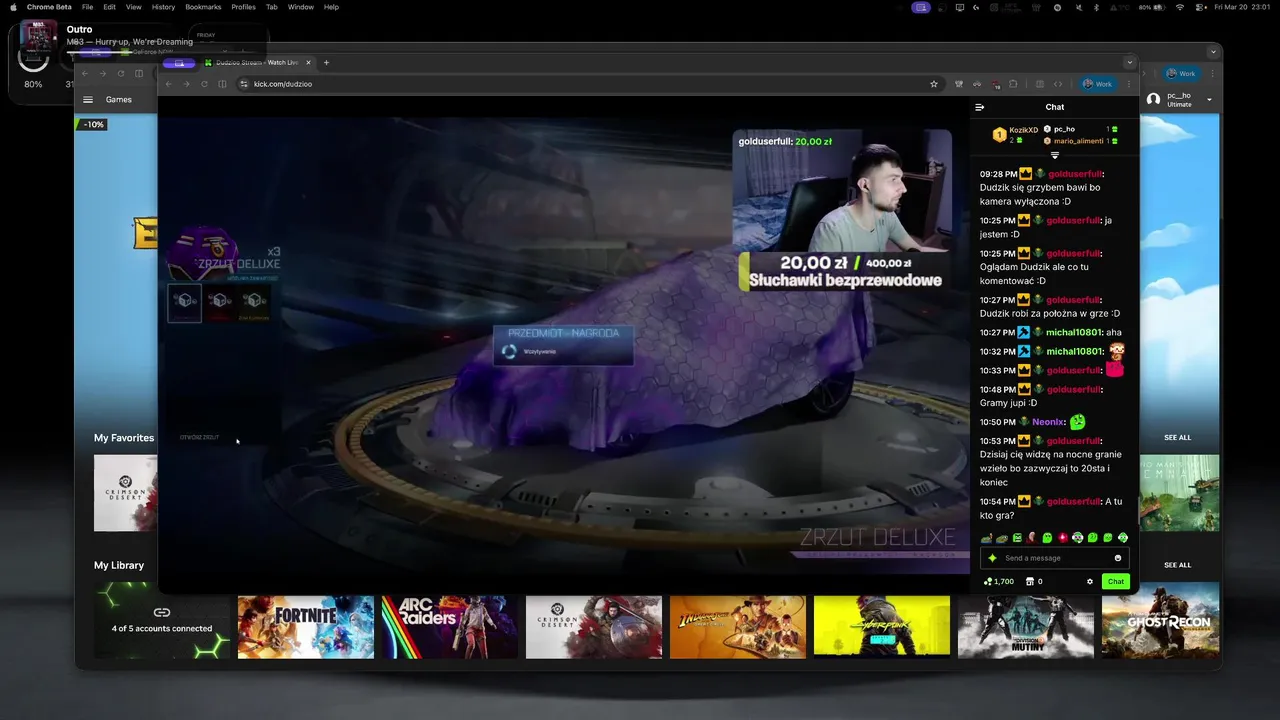
Task: Open chat settings gear icon
Action: point(1090,581)
